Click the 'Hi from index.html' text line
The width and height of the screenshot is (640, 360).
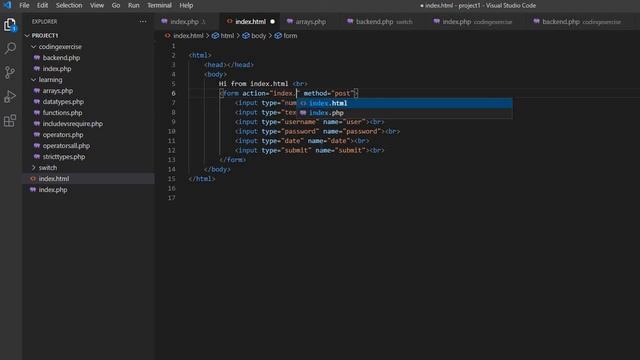(253, 84)
